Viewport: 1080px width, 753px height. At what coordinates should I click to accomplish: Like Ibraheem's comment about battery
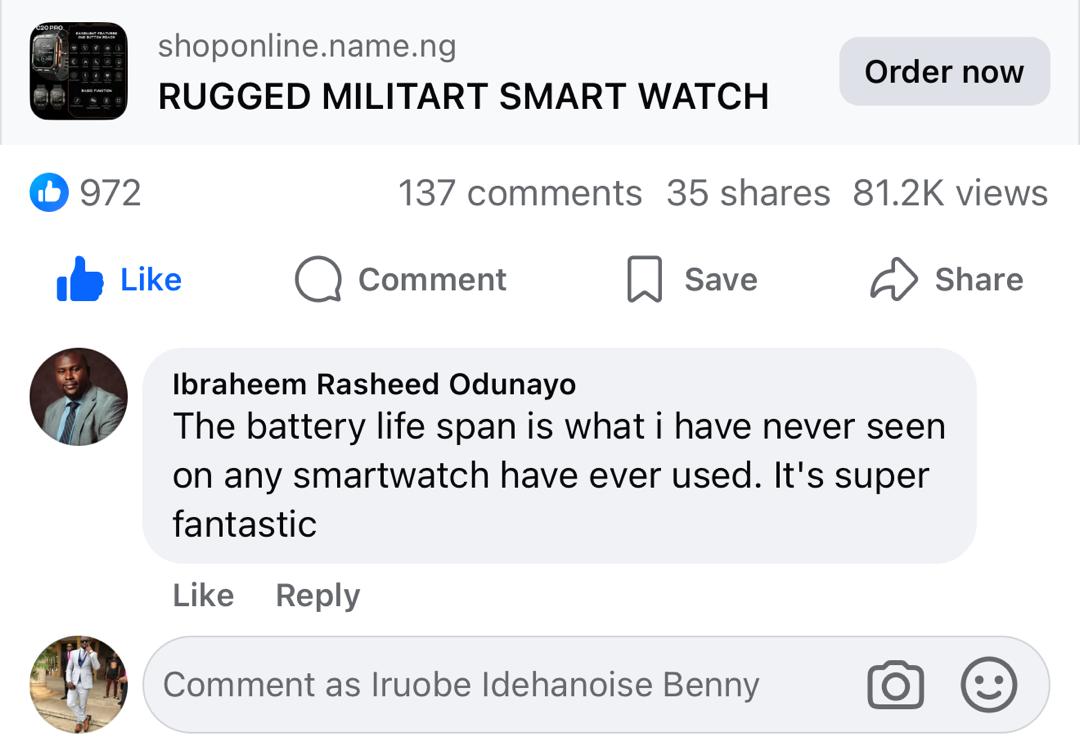click(x=203, y=595)
